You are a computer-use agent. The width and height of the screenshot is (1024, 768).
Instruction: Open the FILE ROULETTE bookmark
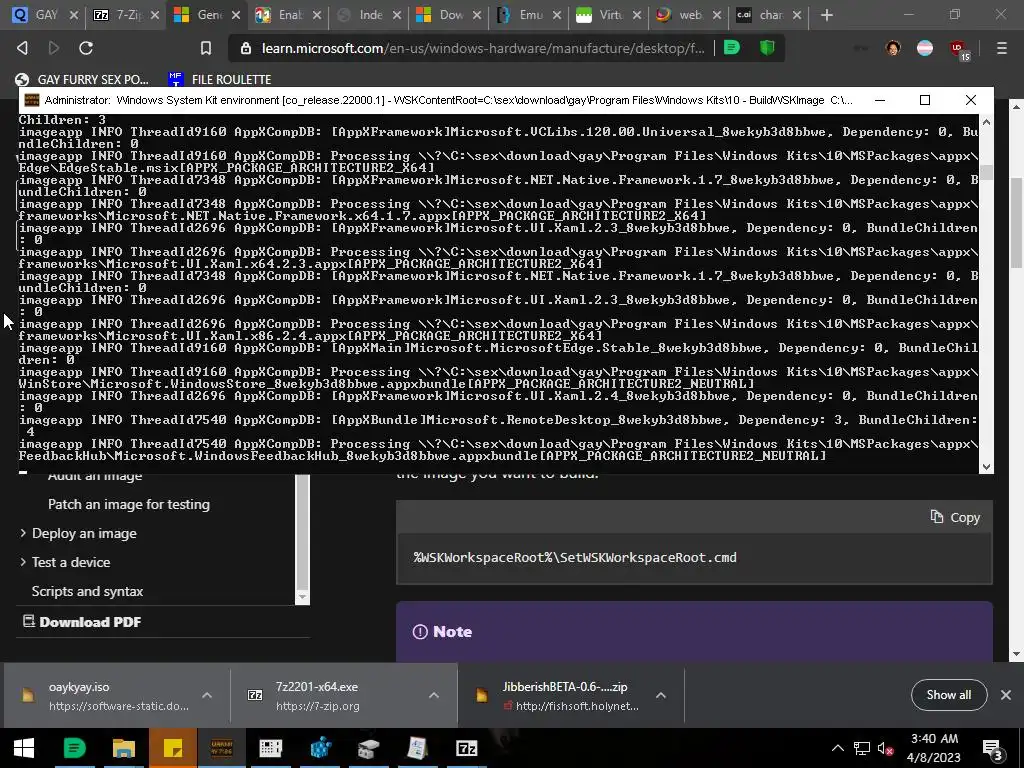[219, 80]
